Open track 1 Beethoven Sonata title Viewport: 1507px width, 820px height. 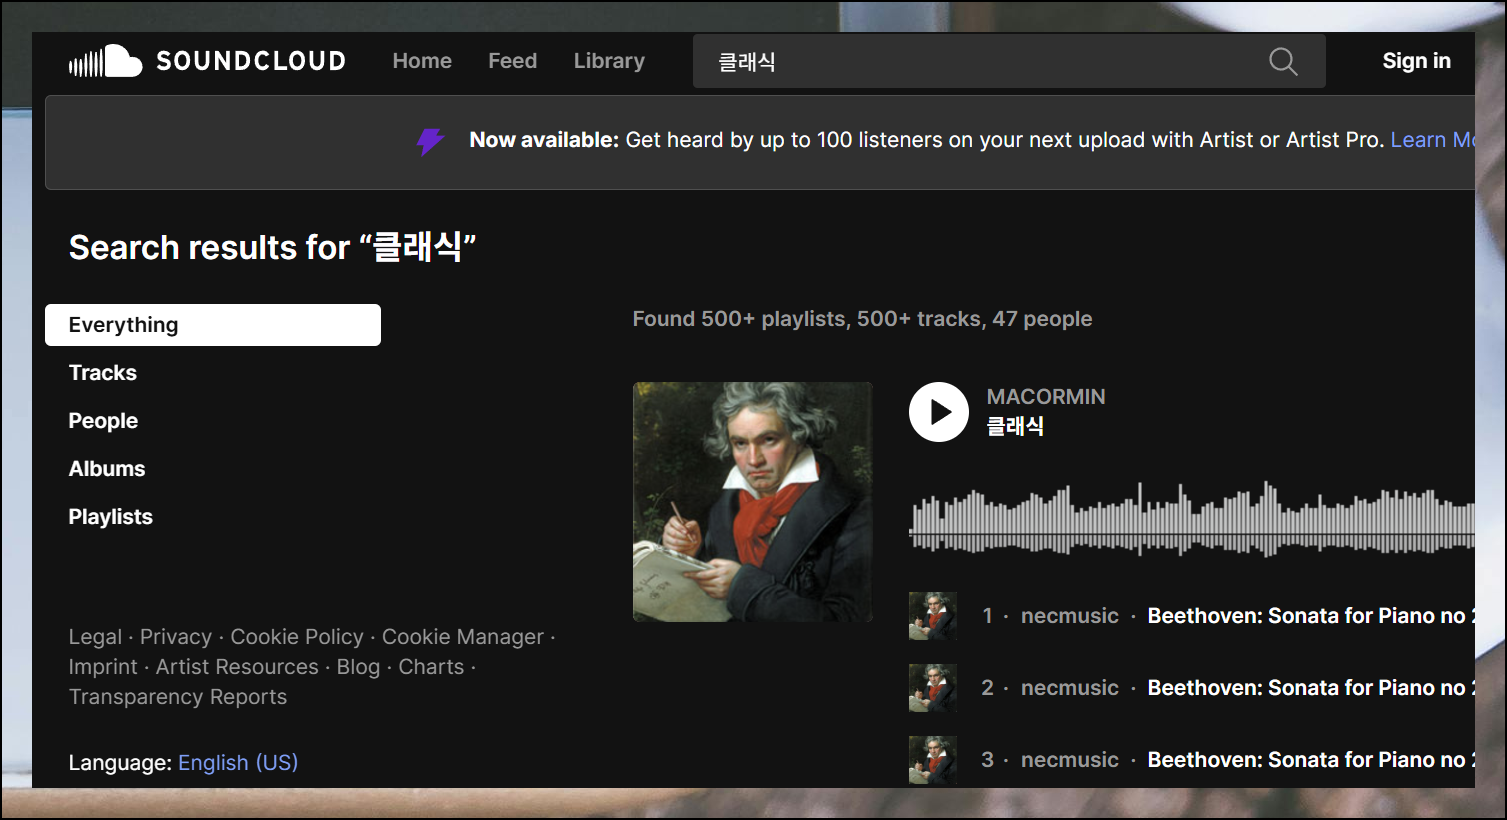click(x=1311, y=616)
